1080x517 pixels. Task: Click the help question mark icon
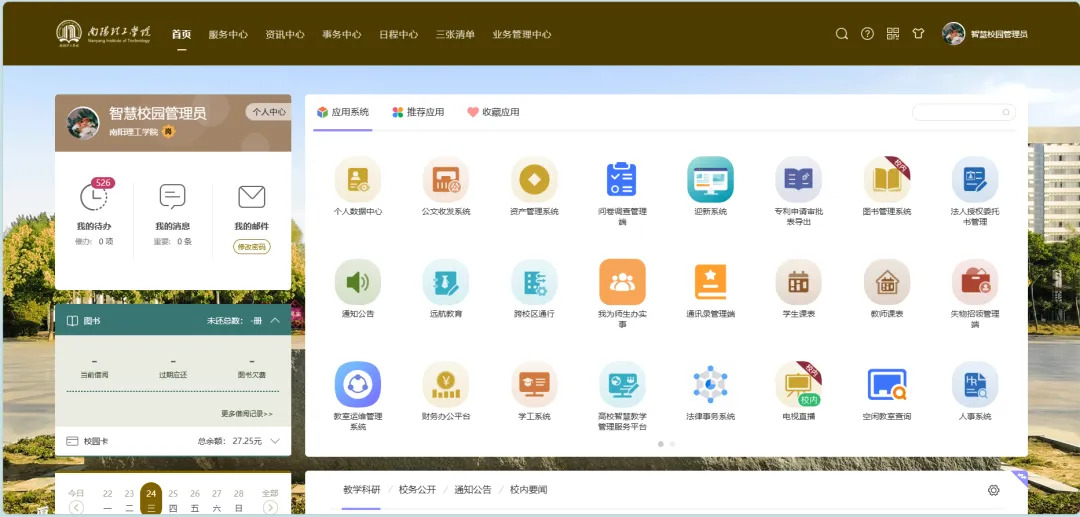(867, 34)
